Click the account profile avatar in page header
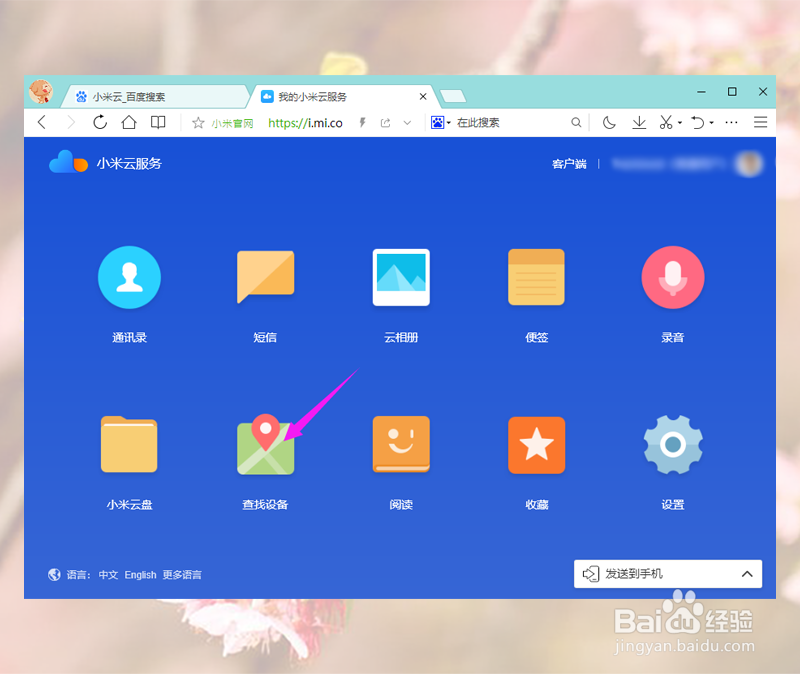Screen dimensions: 800x674 [749, 164]
